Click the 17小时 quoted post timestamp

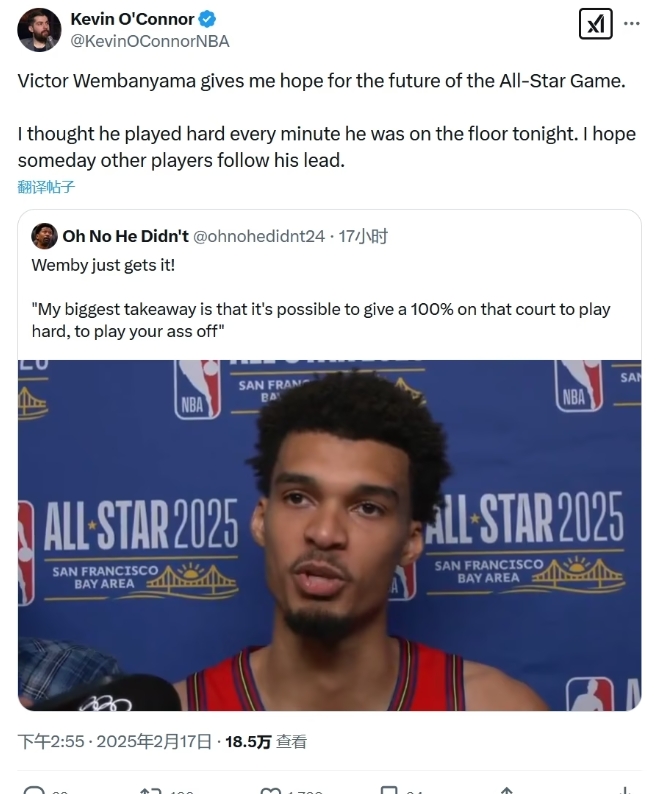point(363,236)
